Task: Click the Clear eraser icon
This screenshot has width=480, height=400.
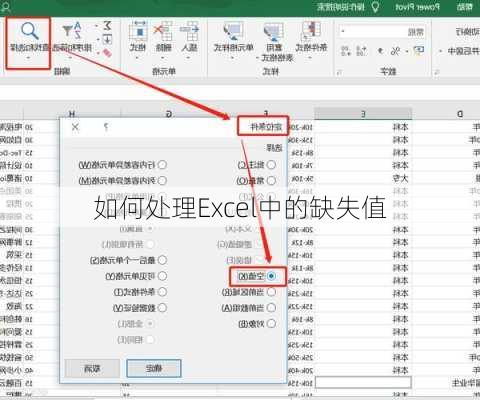Action: coord(107,53)
